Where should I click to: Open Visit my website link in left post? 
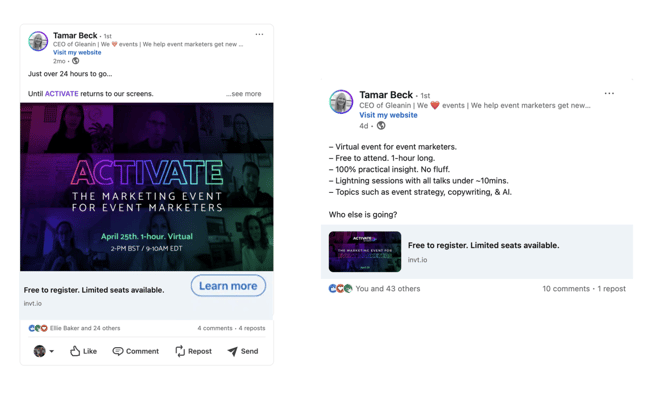(x=77, y=52)
